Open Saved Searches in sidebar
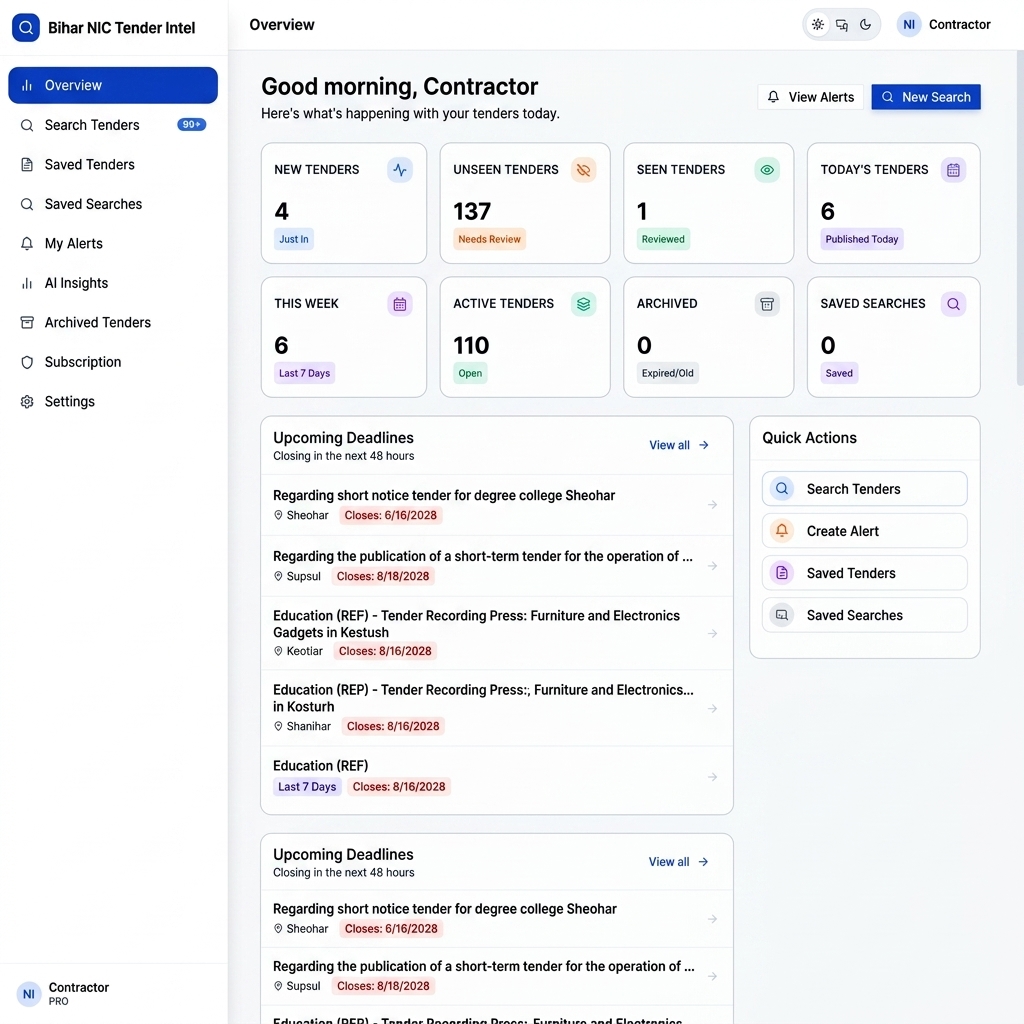Screen dimensions: 1024x1024 (x=113, y=204)
